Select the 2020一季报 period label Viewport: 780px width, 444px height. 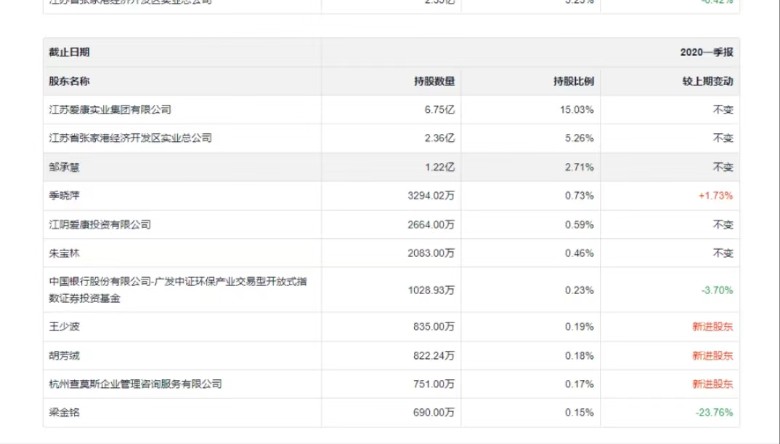pyautogui.click(x=707, y=52)
